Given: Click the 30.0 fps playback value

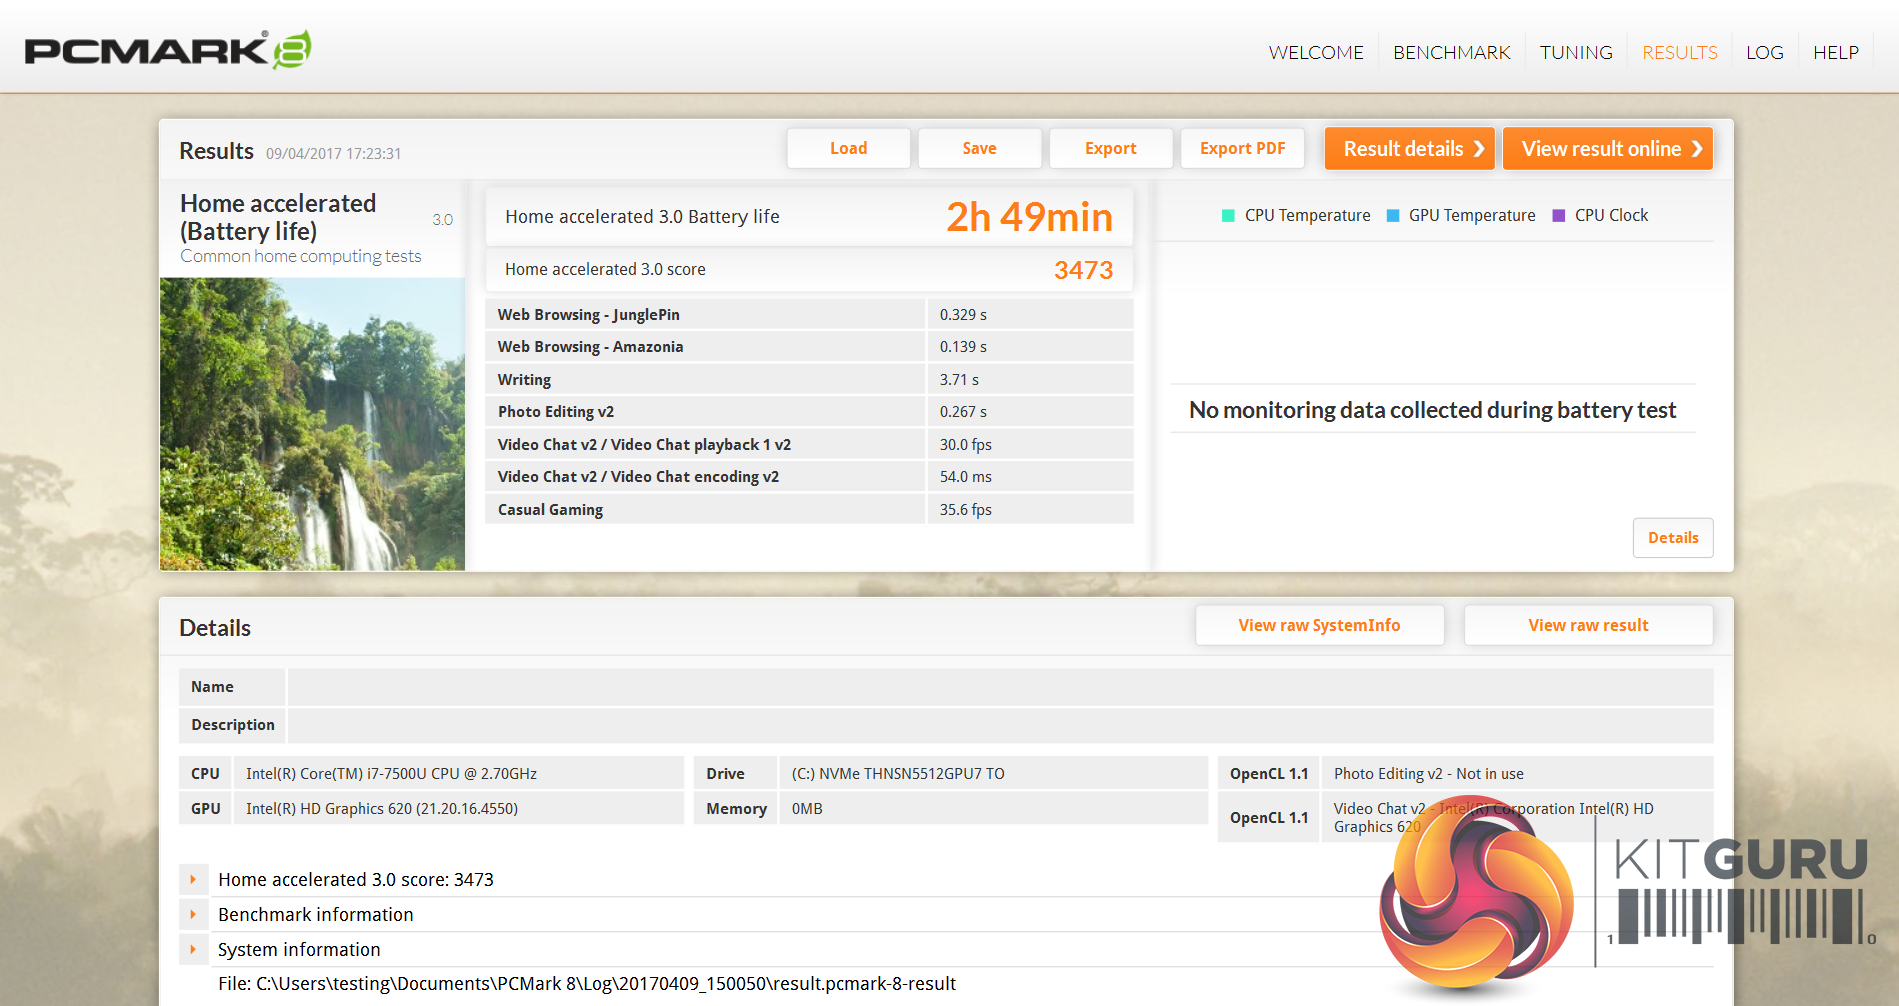Looking at the screenshot, I should coord(966,445).
